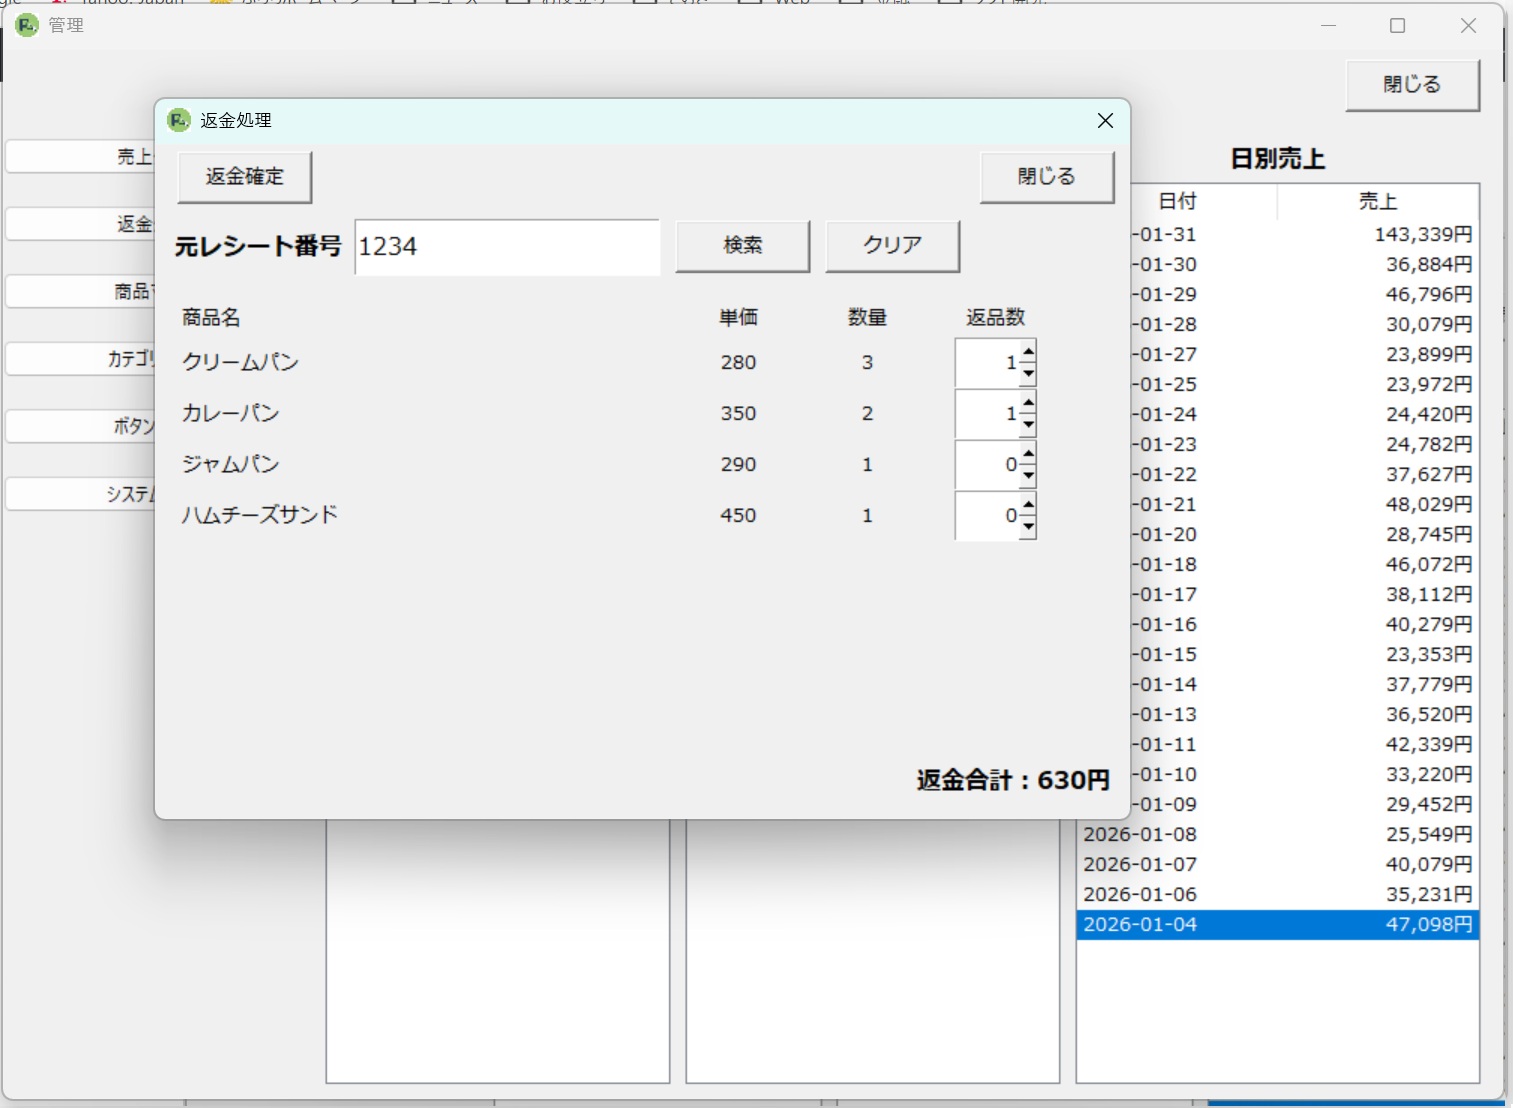Click the 閉じる button in the 管理 window
Image resolution: width=1513 pixels, height=1108 pixels.
1412,84
